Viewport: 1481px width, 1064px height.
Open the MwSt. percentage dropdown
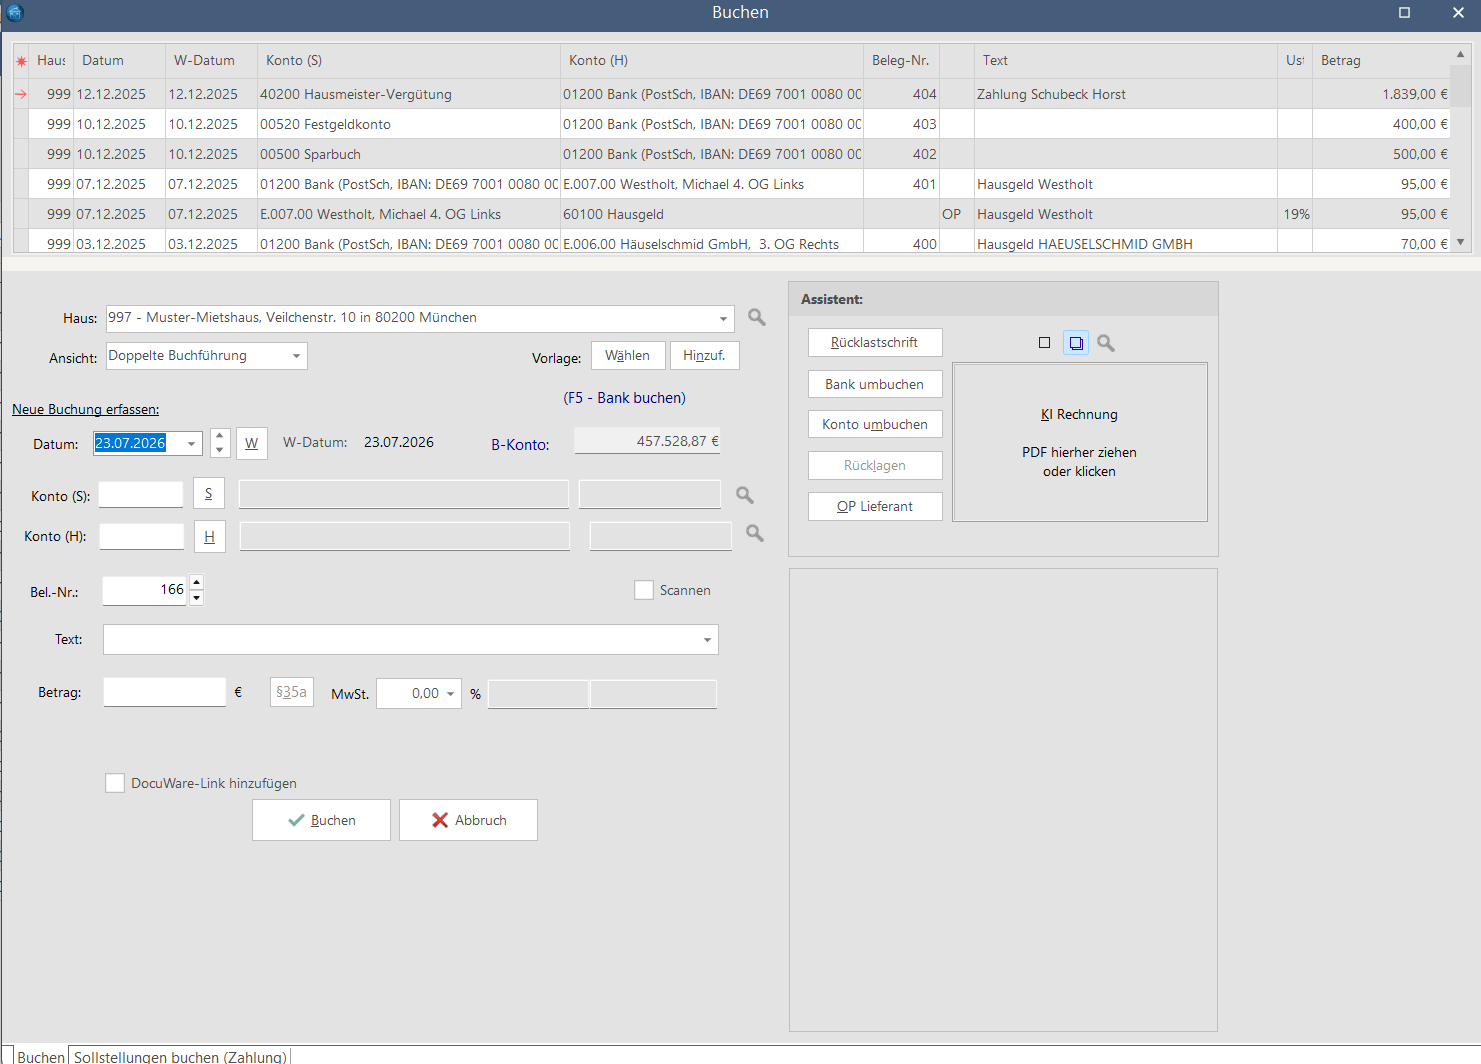point(450,694)
